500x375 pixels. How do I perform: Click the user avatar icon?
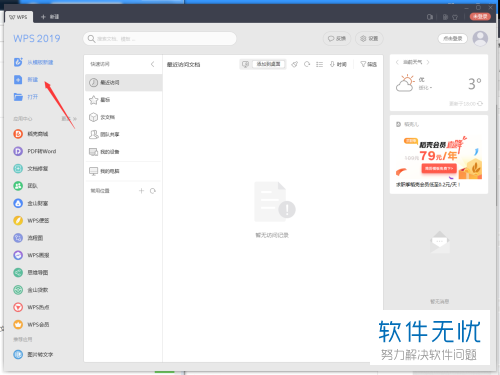click(480, 39)
